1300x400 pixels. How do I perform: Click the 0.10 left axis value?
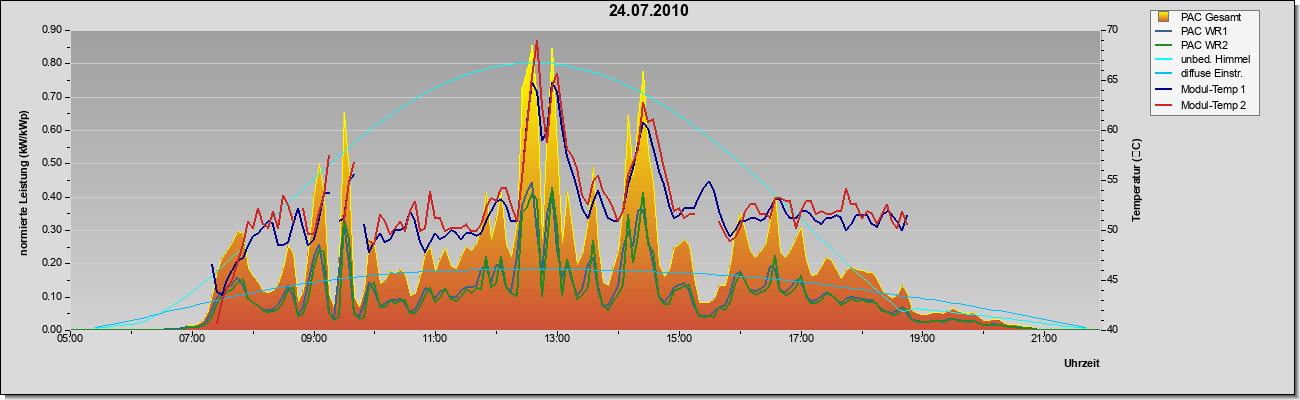click(x=52, y=297)
